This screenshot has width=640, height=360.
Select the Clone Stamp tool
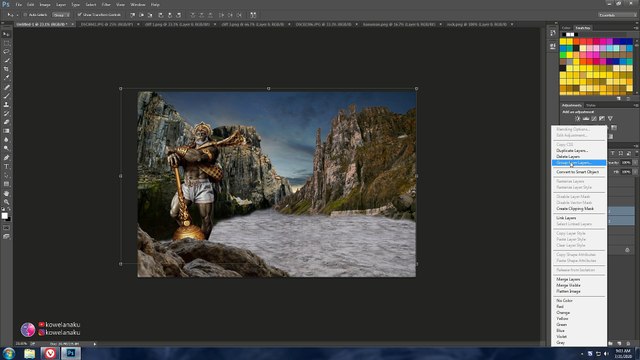6,105
